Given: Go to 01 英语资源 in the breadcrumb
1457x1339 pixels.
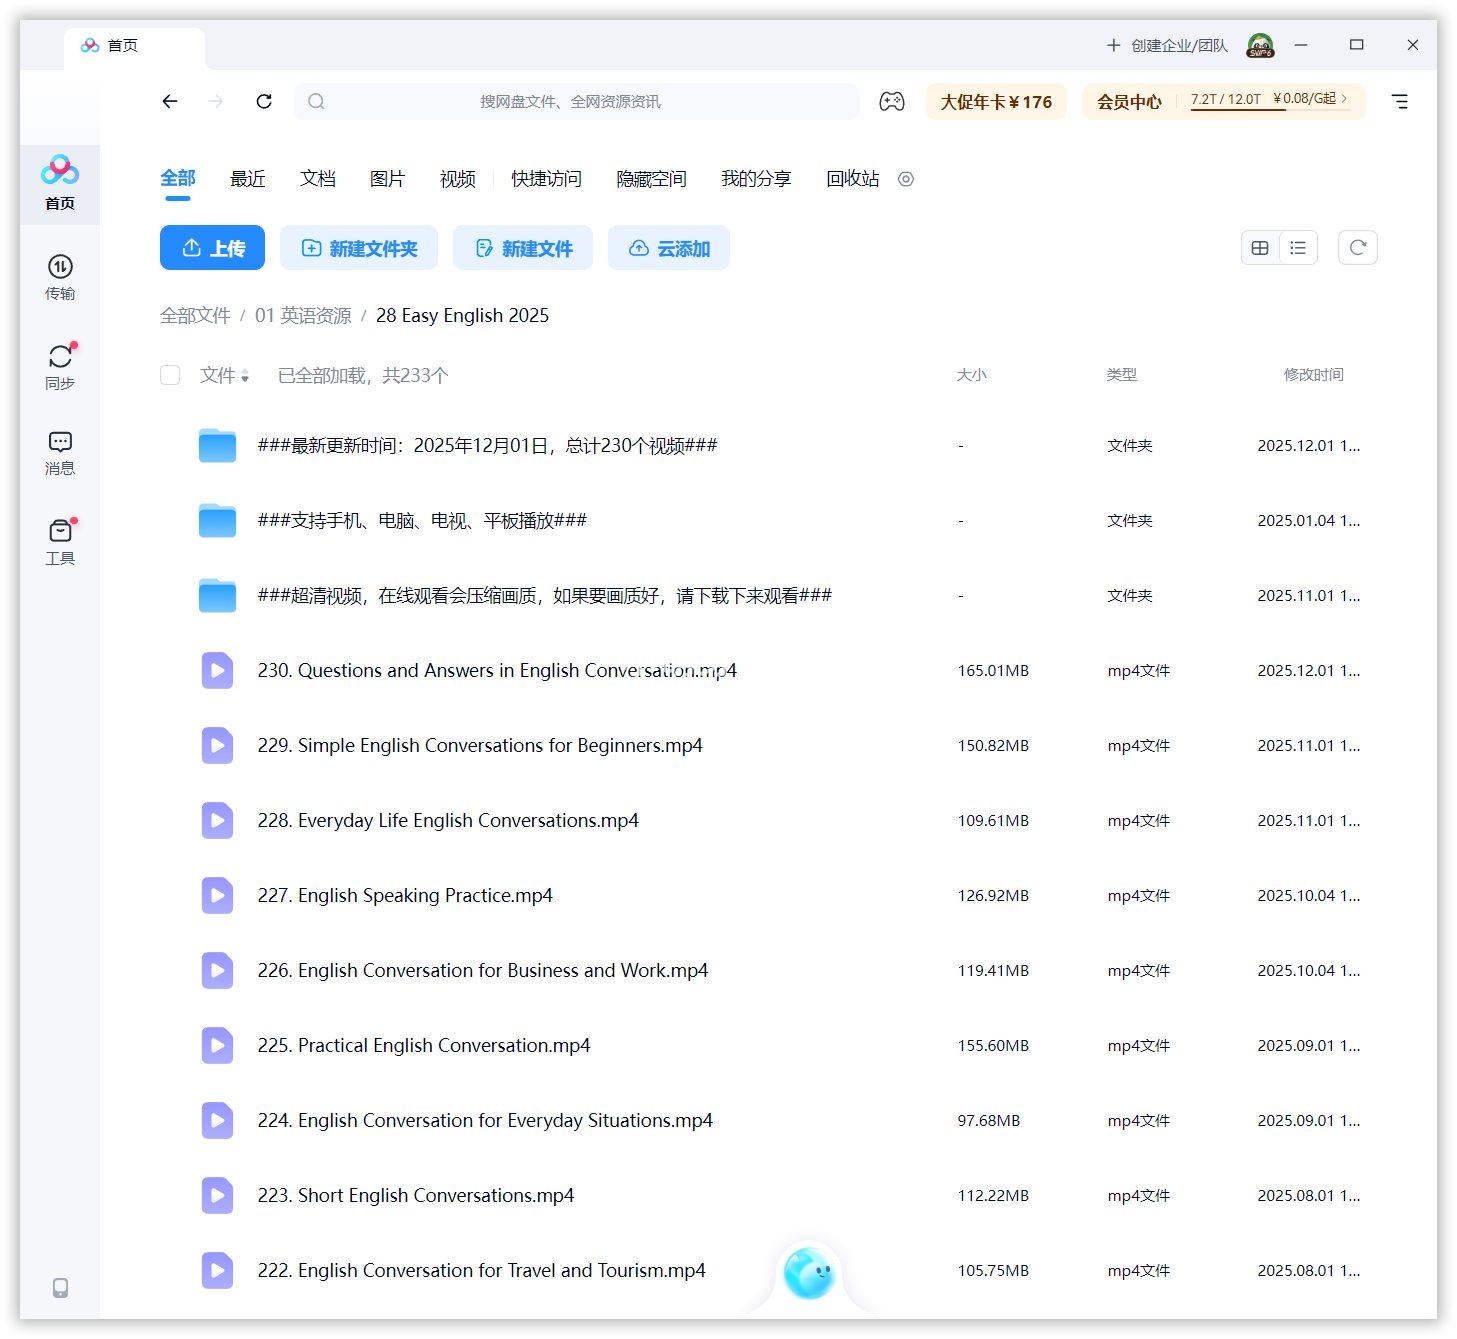Looking at the screenshot, I should (x=303, y=316).
